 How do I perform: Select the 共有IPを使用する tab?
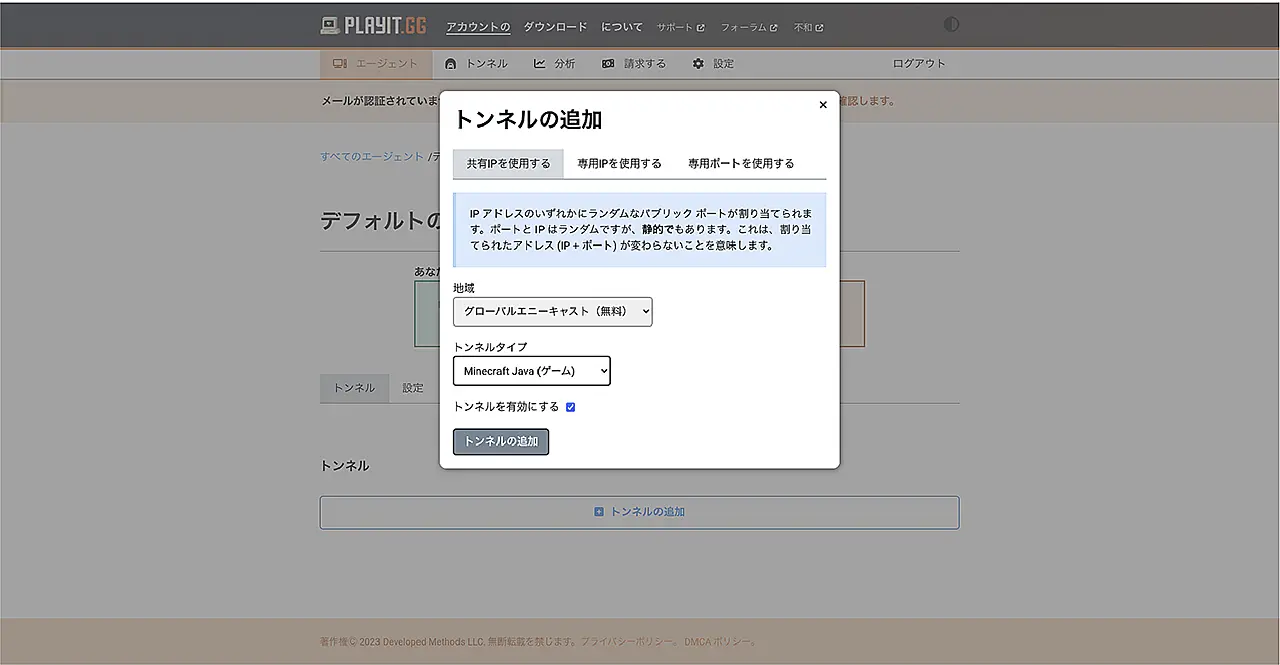click(x=508, y=164)
